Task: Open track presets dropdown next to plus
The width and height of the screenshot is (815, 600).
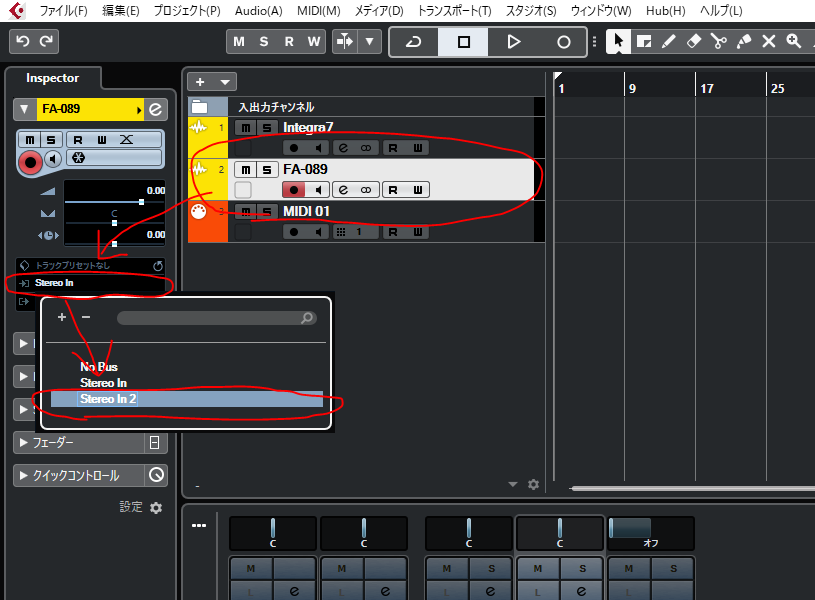Action: tap(225, 82)
